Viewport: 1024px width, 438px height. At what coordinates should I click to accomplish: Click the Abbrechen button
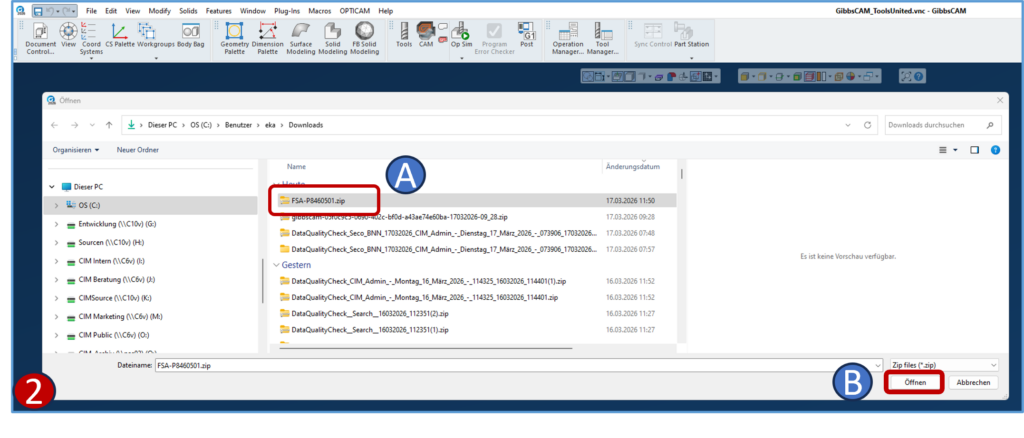pos(973,383)
